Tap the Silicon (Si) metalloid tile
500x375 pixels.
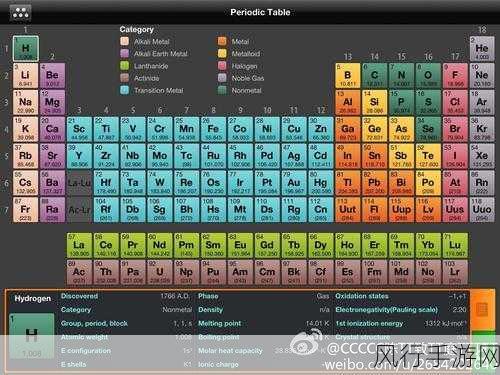374,102
